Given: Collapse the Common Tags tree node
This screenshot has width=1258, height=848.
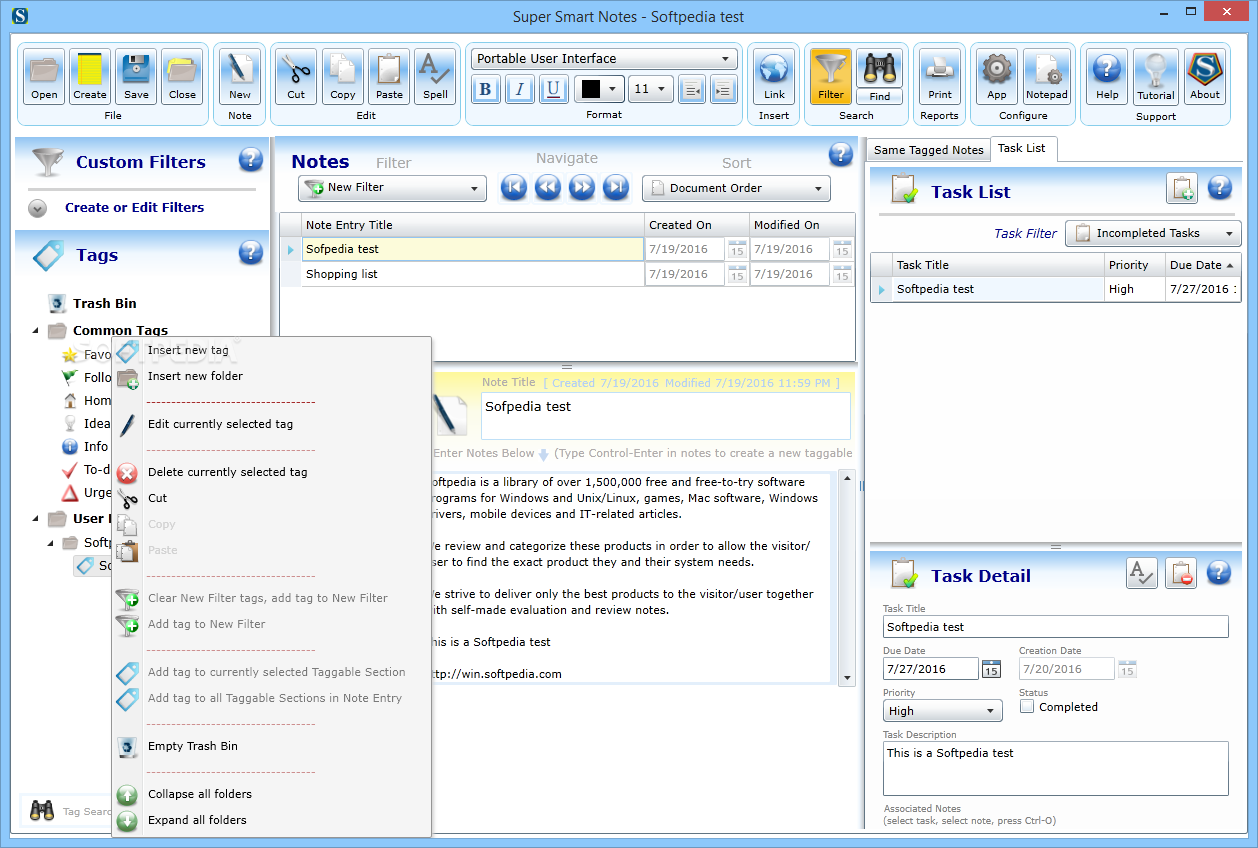Looking at the screenshot, I should [36, 330].
